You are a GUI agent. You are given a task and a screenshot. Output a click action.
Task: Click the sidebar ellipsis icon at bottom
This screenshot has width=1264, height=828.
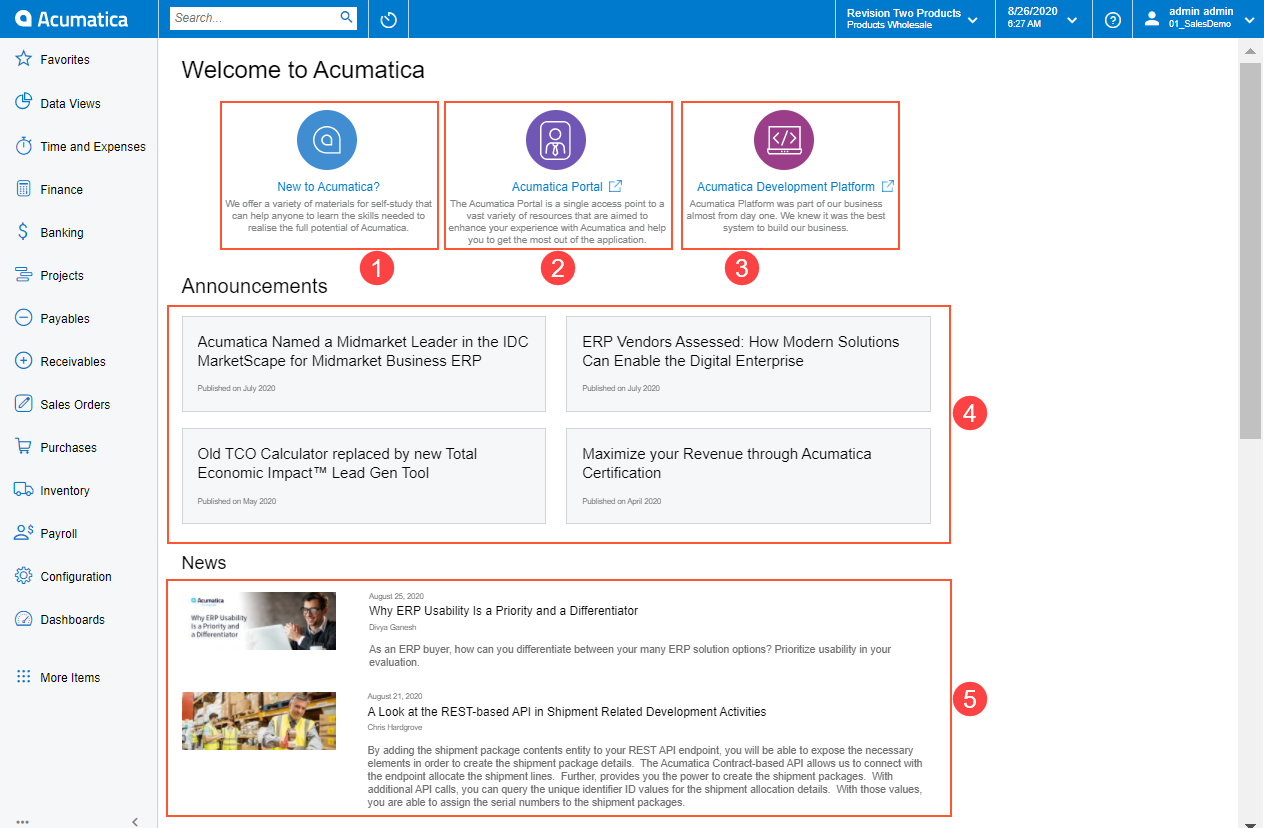pyautogui.click(x=23, y=822)
